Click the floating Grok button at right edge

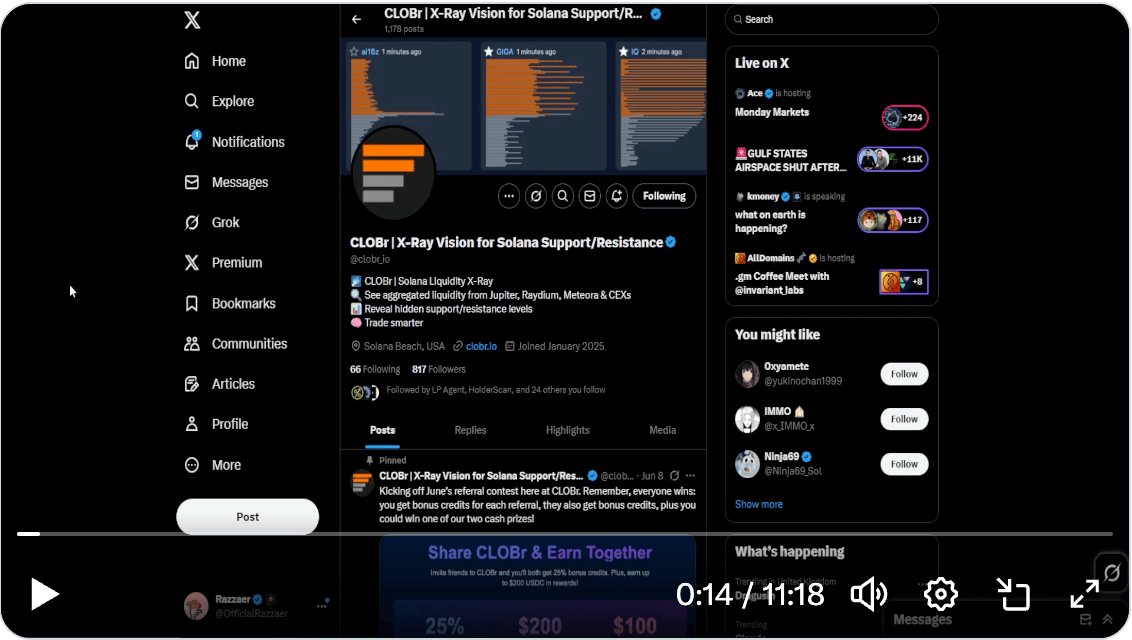click(1112, 573)
